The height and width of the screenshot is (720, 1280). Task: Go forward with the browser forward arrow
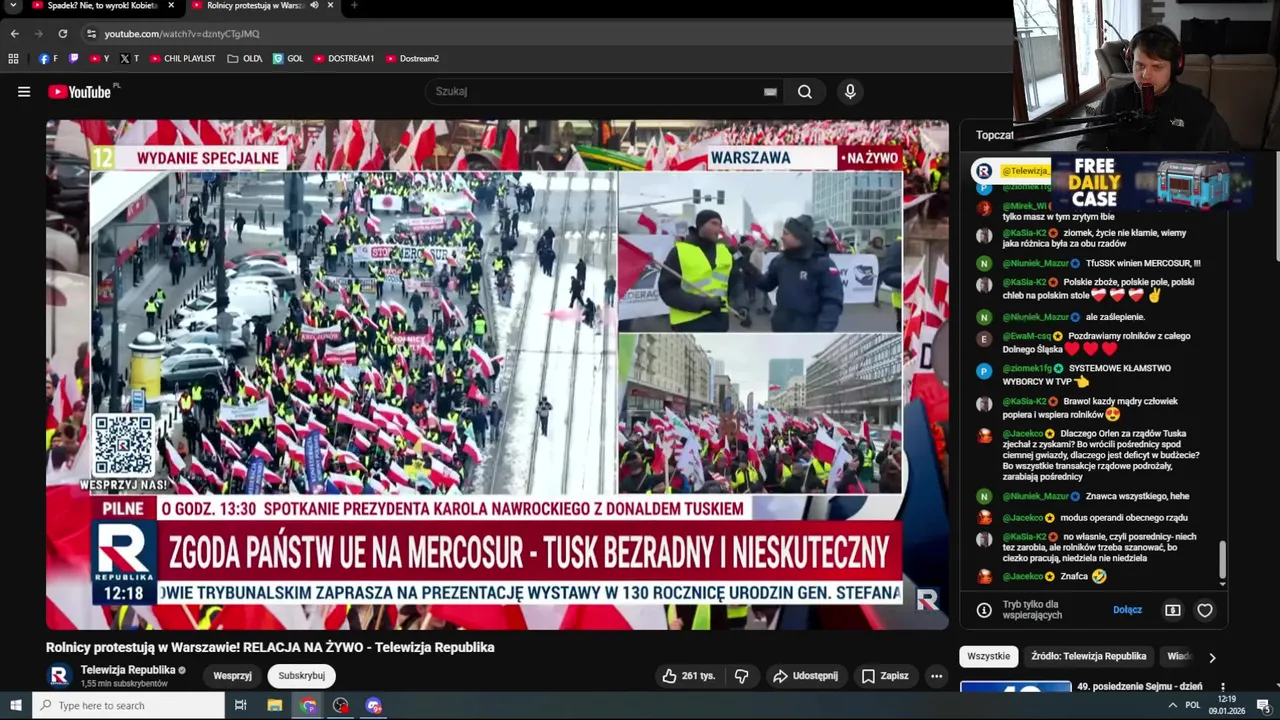38,33
